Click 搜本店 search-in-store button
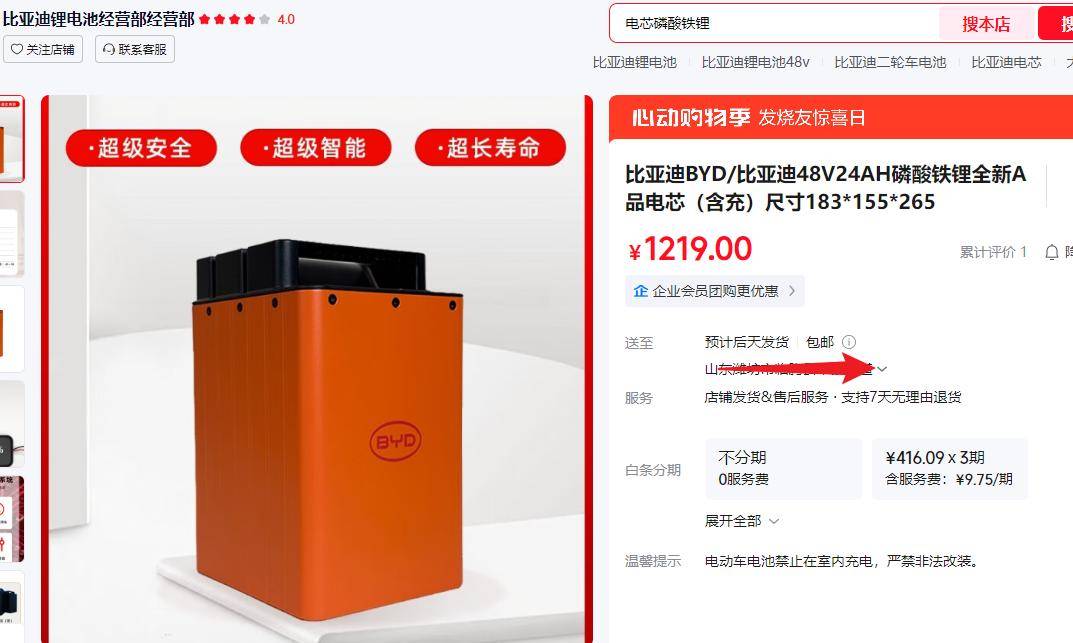 (x=986, y=24)
